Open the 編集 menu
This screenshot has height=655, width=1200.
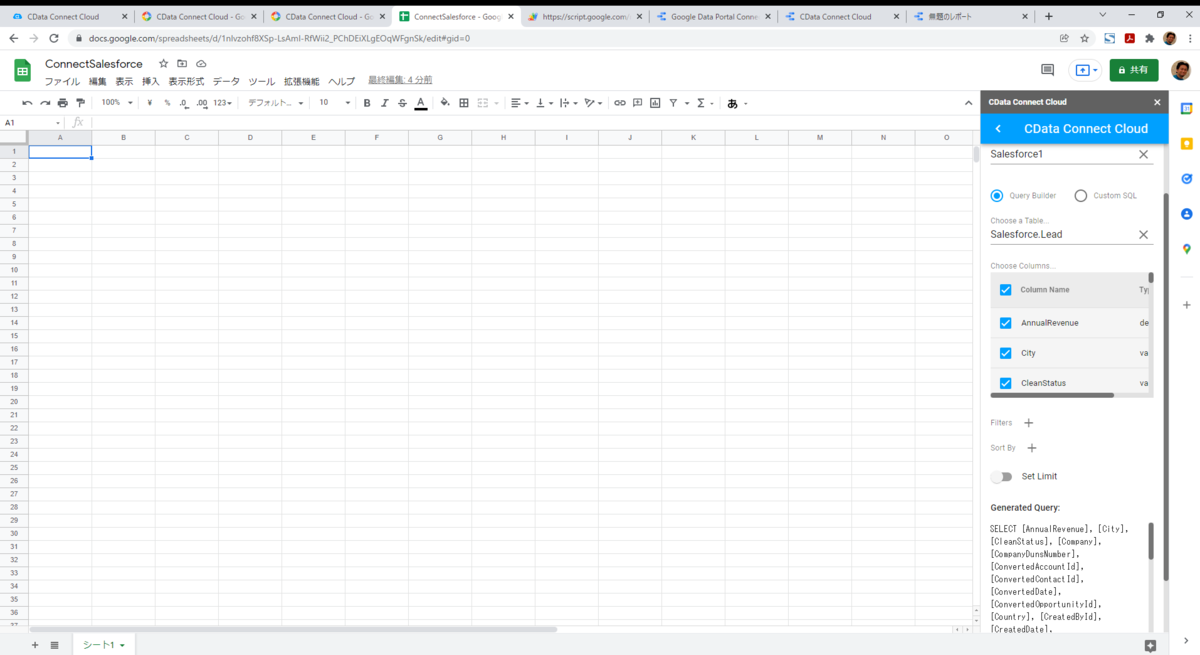click(97, 82)
